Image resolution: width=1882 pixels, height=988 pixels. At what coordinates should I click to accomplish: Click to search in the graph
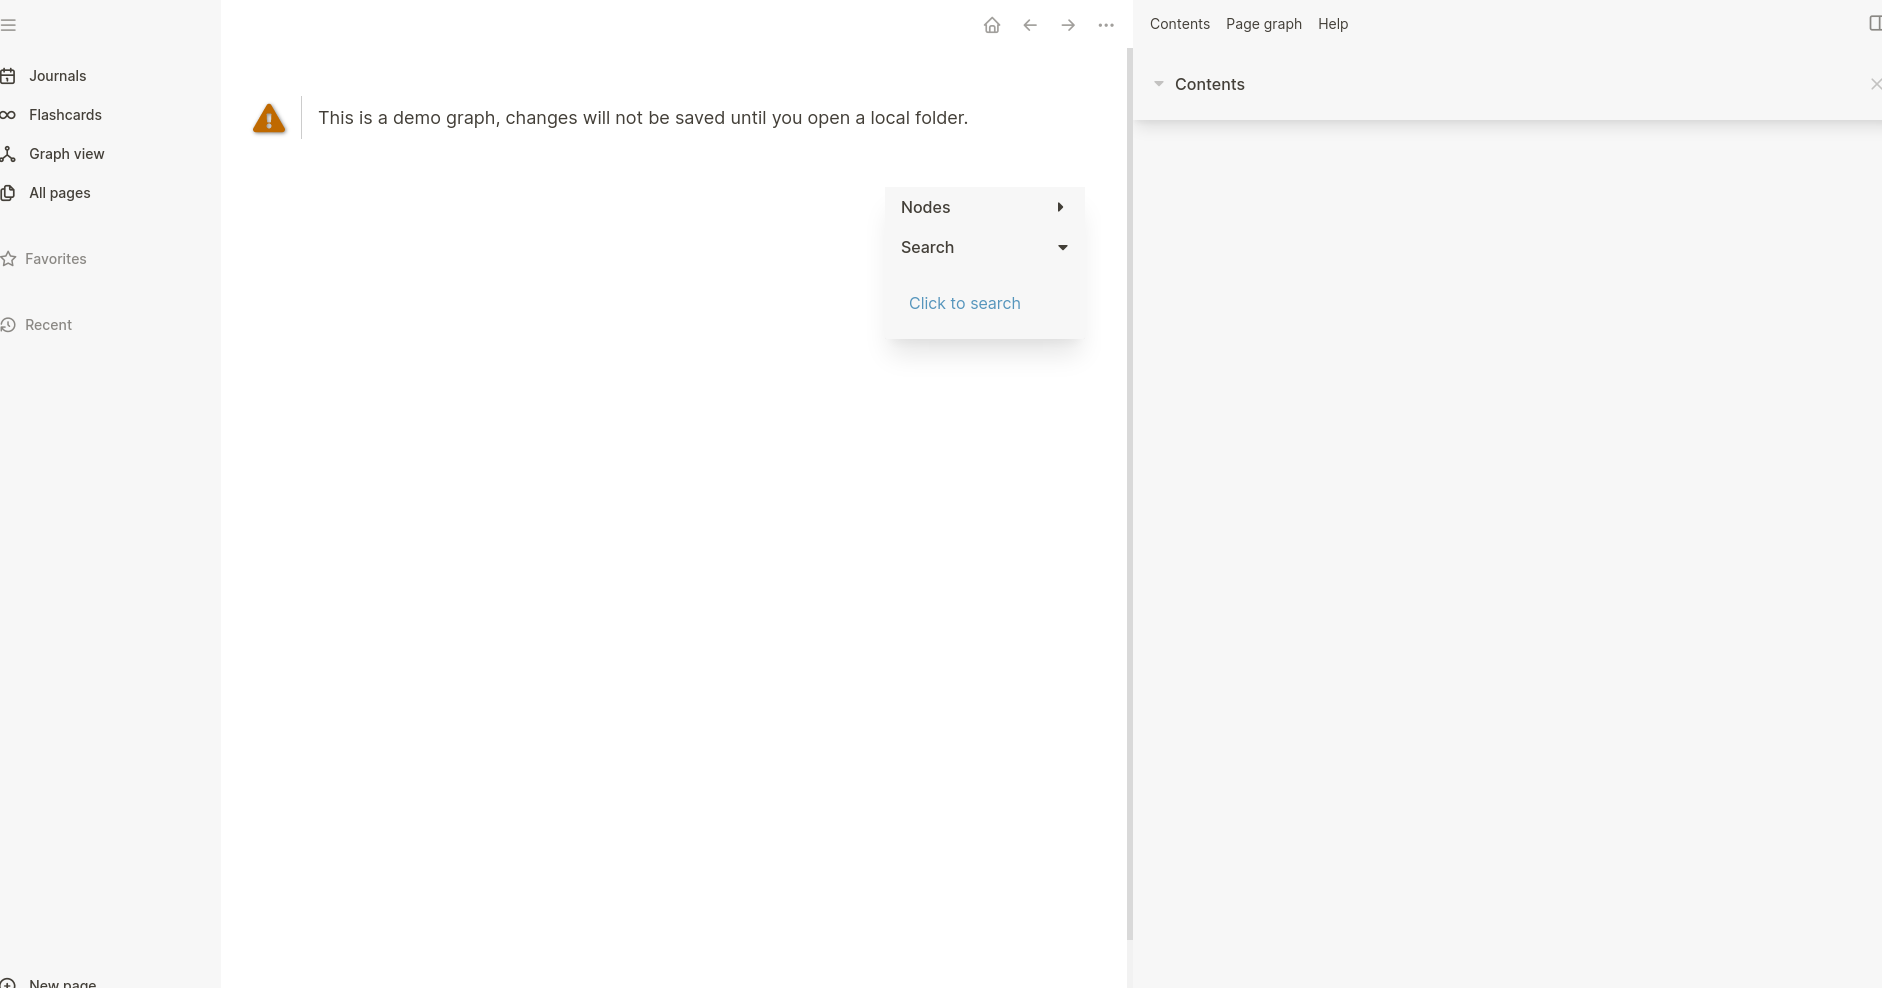point(964,303)
